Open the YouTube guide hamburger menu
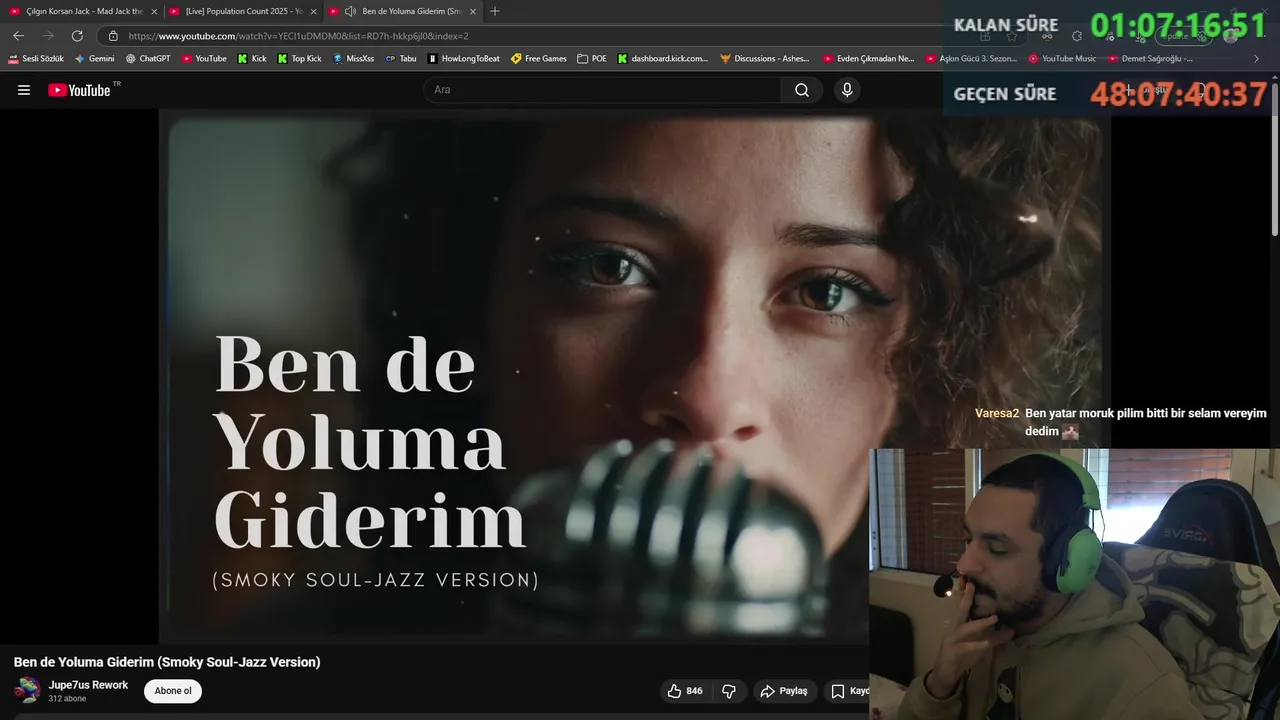Viewport: 1280px width, 720px height. tap(24, 90)
